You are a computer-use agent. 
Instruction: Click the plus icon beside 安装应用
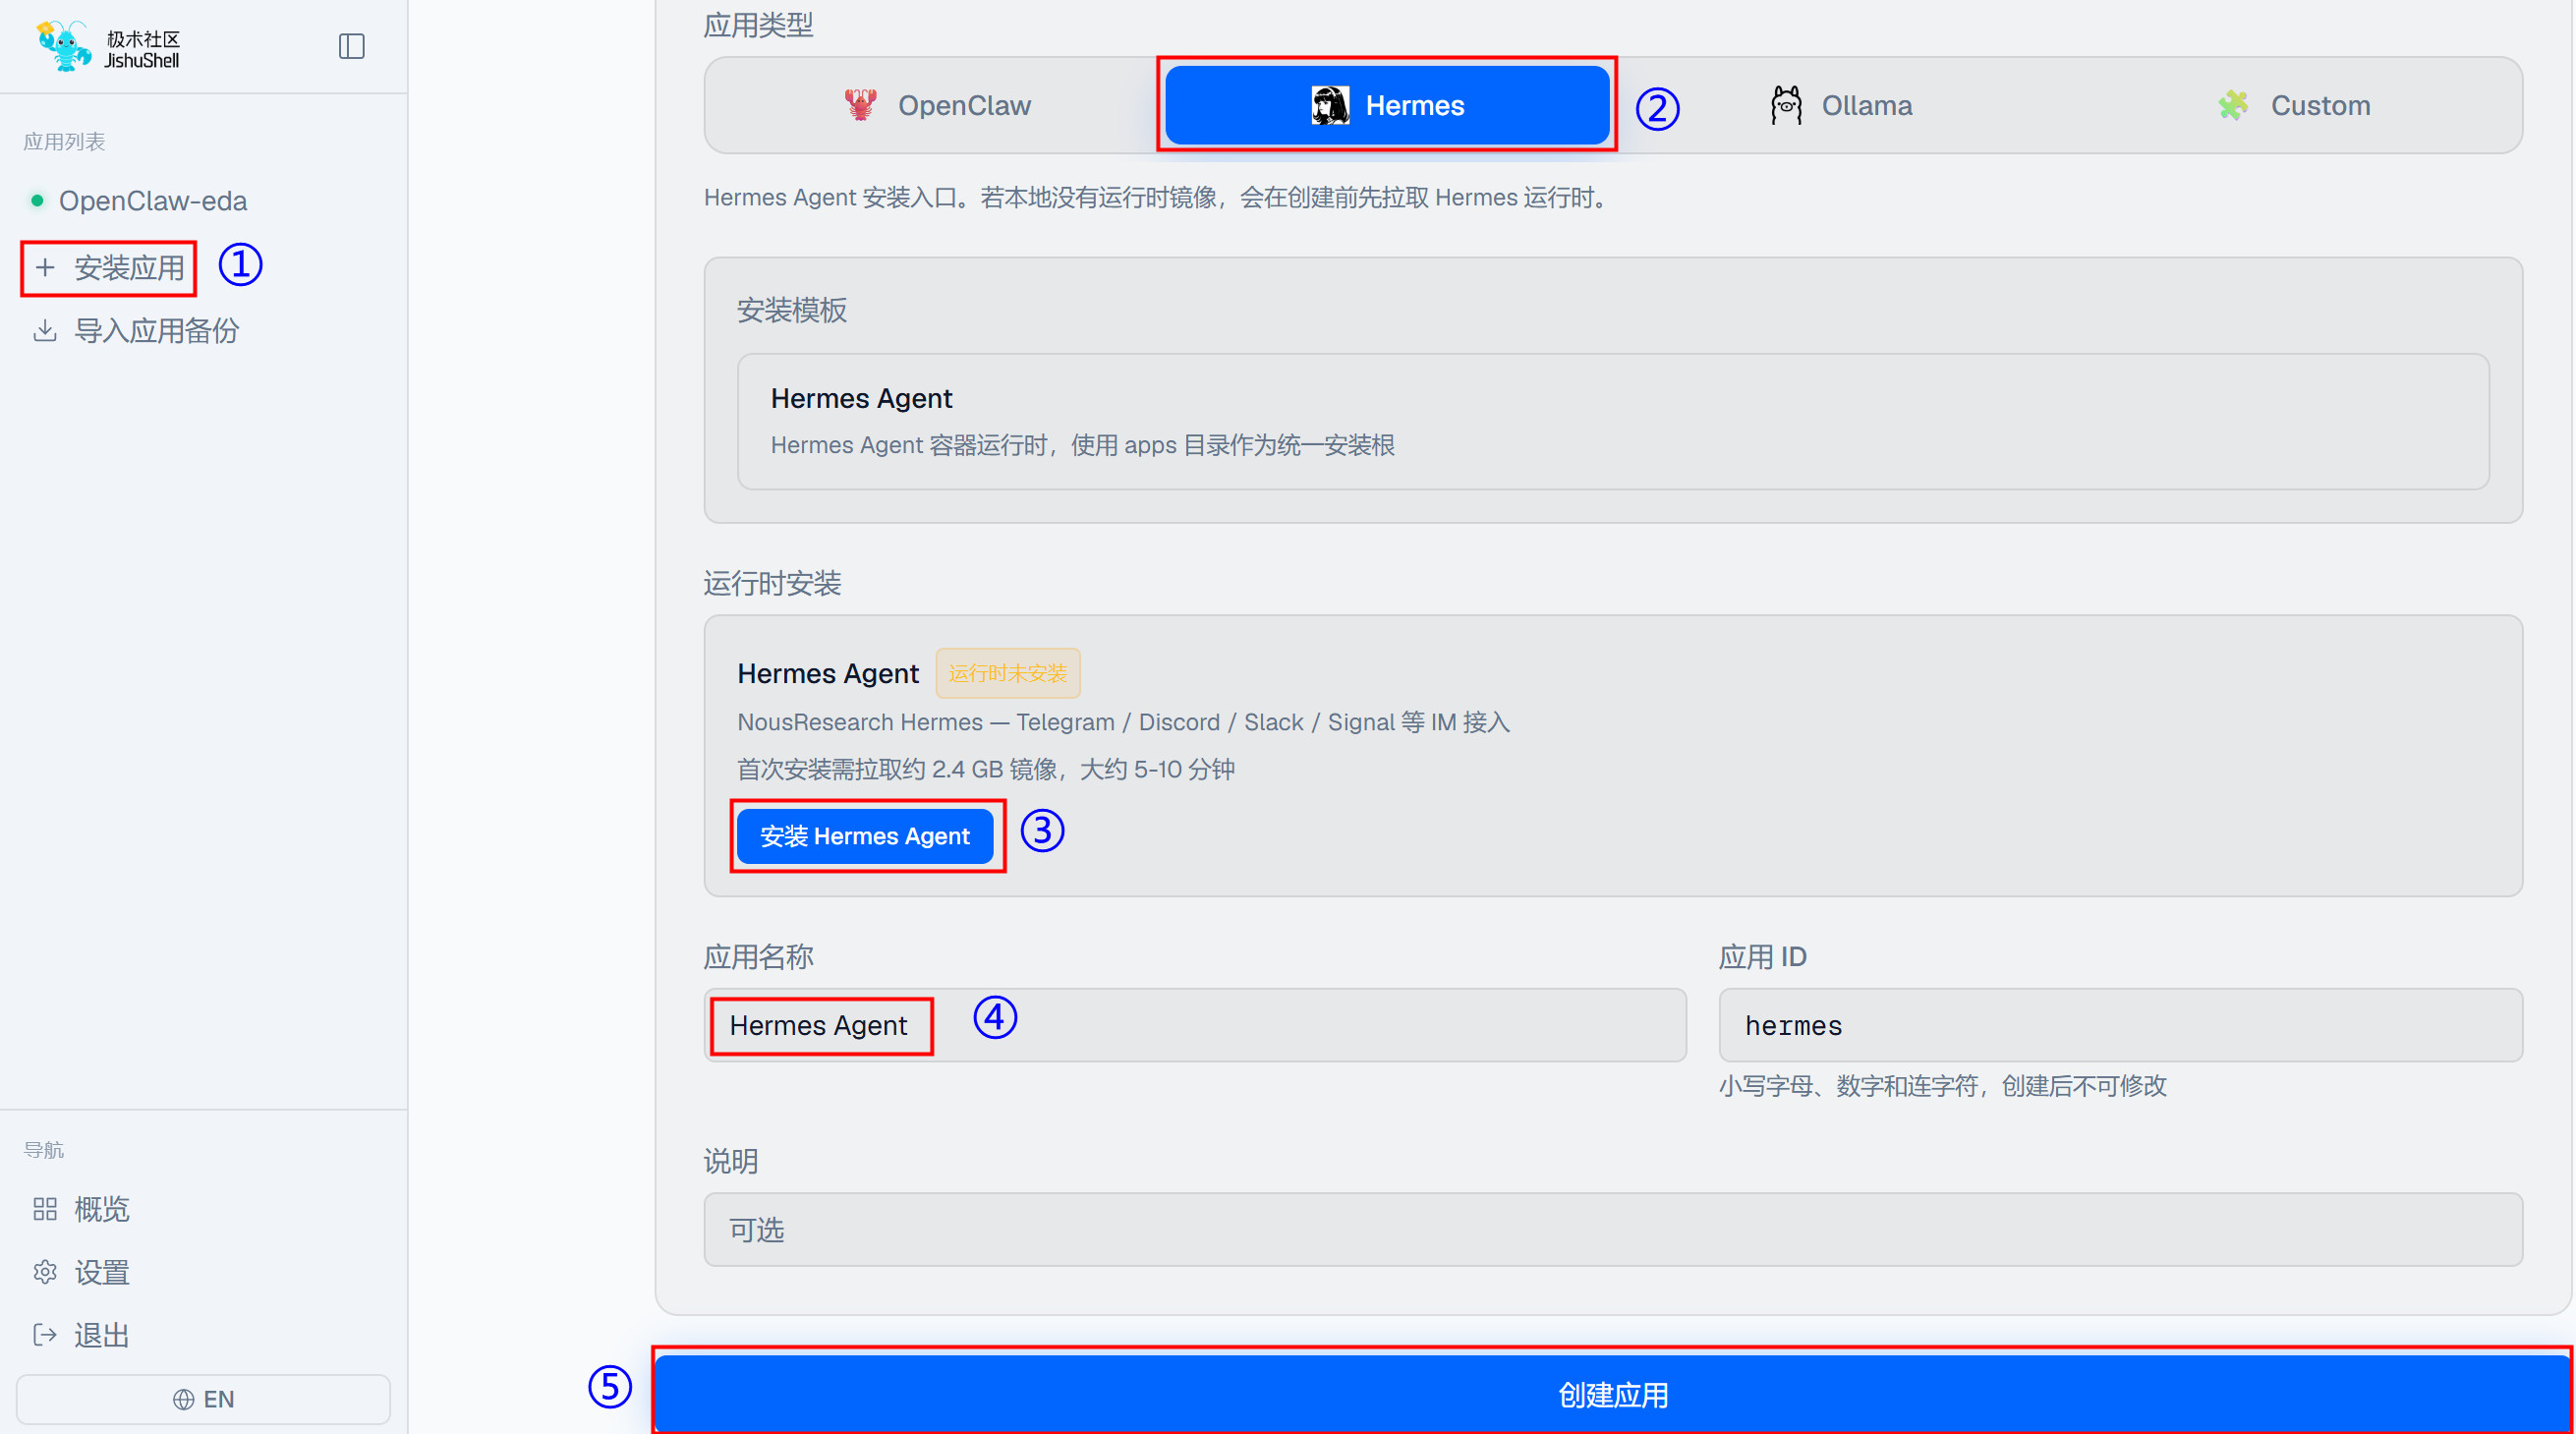(45, 267)
